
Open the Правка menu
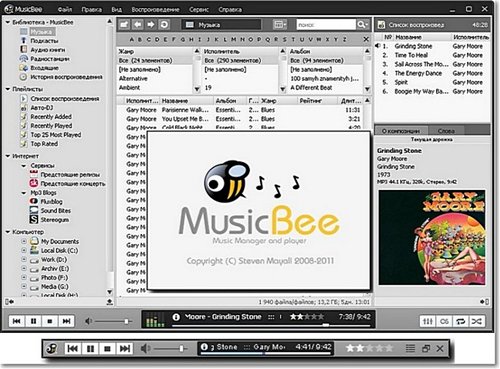91,9
